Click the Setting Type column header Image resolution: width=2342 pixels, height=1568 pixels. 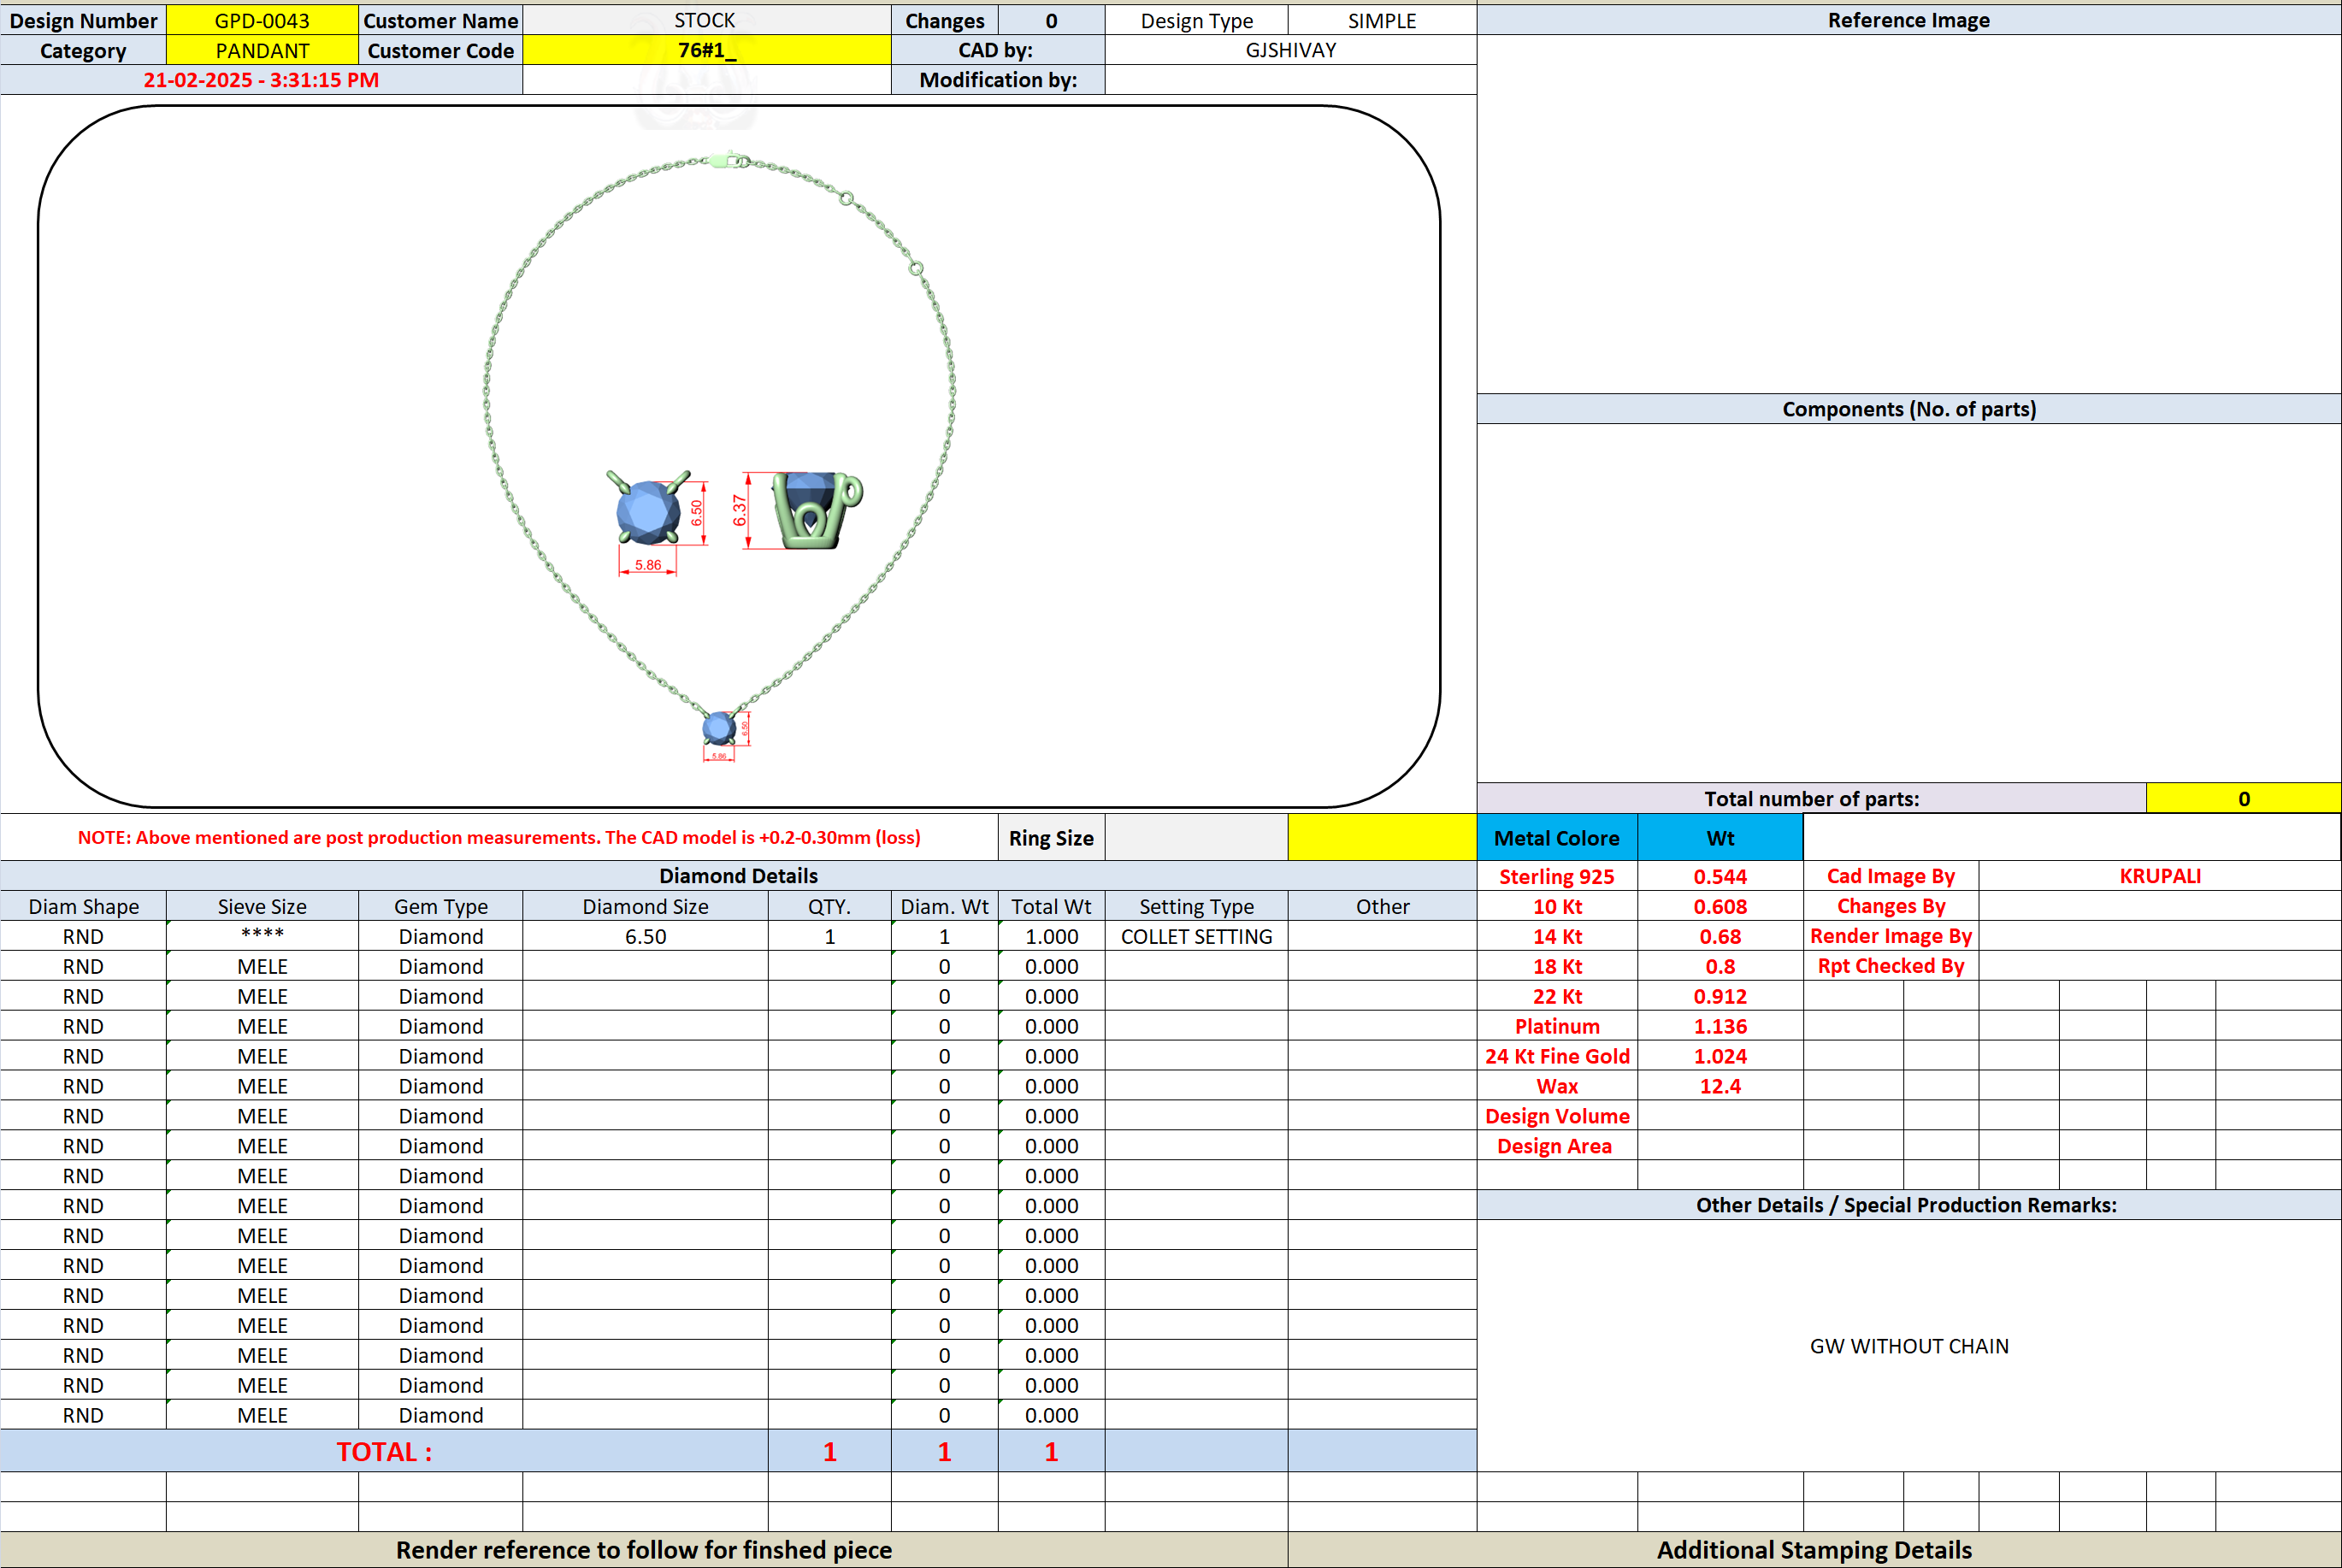(x=1197, y=906)
